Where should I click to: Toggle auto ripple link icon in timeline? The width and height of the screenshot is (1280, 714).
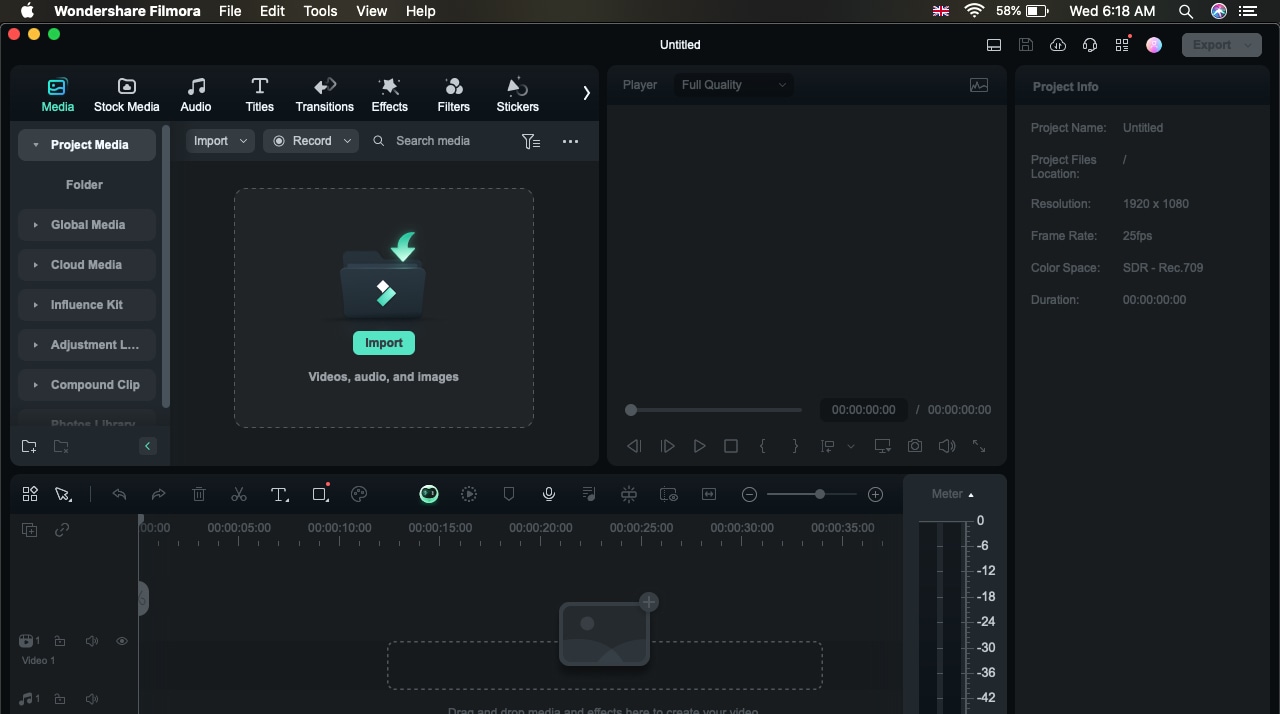tap(62, 530)
